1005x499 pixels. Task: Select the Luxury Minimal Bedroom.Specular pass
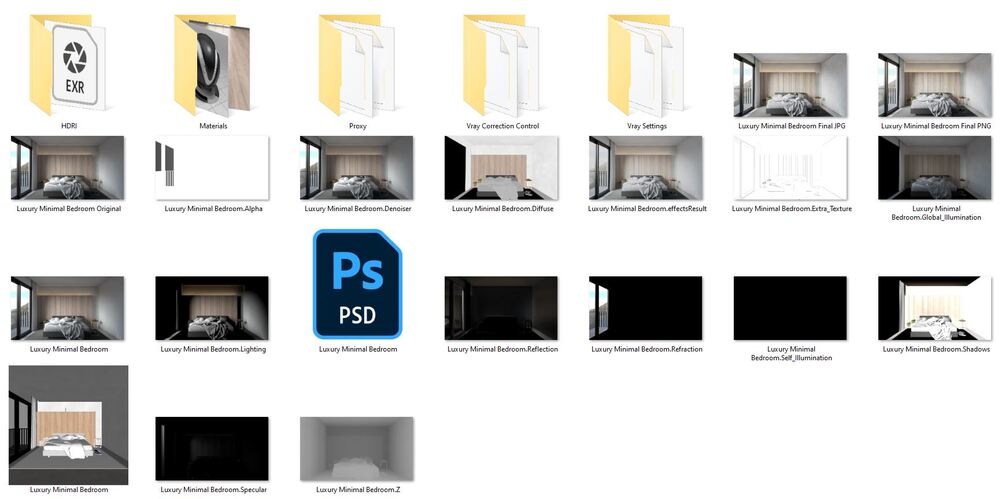(x=212, y=448)
